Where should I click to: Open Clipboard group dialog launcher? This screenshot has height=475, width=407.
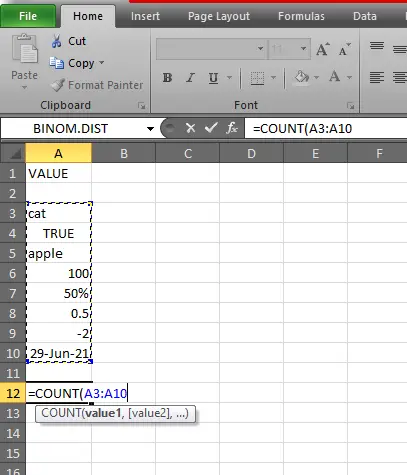tap(142, 106)
